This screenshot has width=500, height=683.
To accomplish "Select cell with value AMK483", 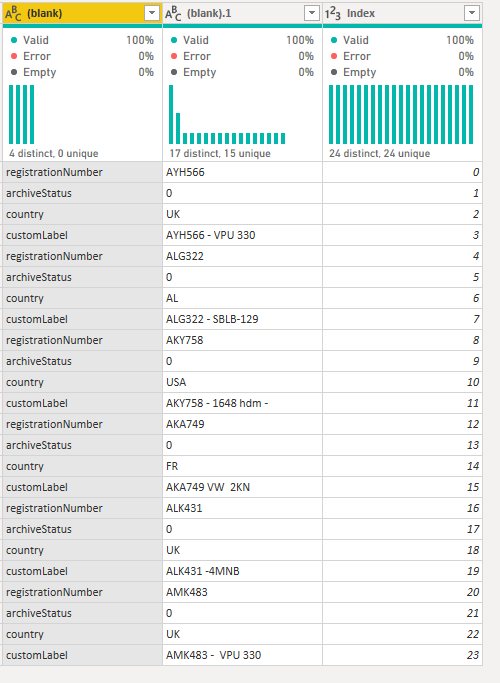I will pyautogui.click(x=242, y=592).
